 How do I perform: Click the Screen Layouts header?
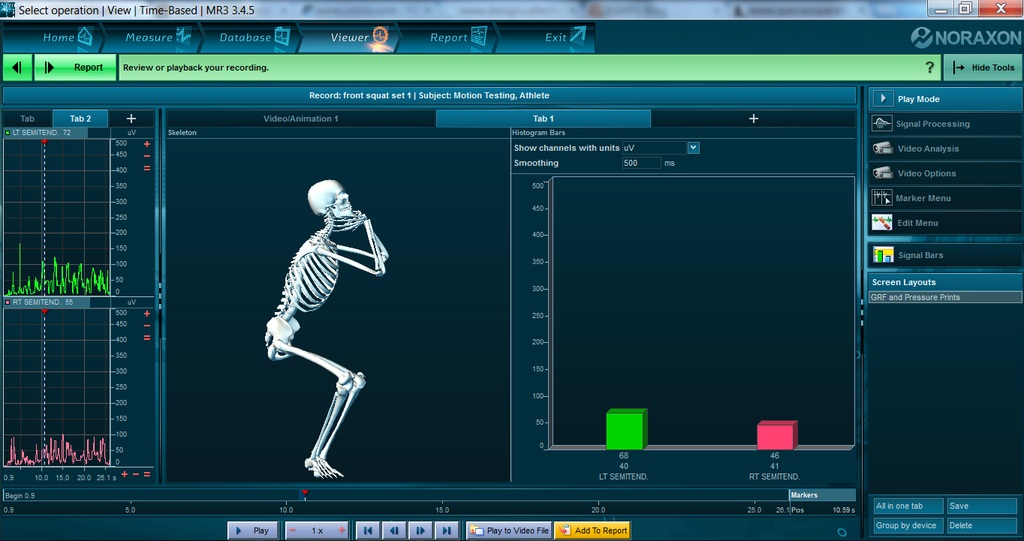coord(945,282)
